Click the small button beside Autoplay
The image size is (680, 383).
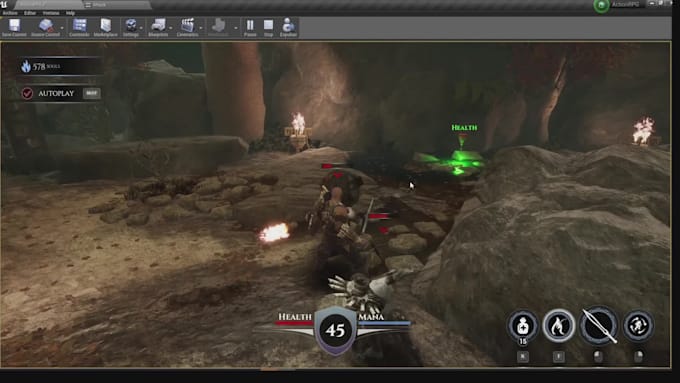coord(92,93)
